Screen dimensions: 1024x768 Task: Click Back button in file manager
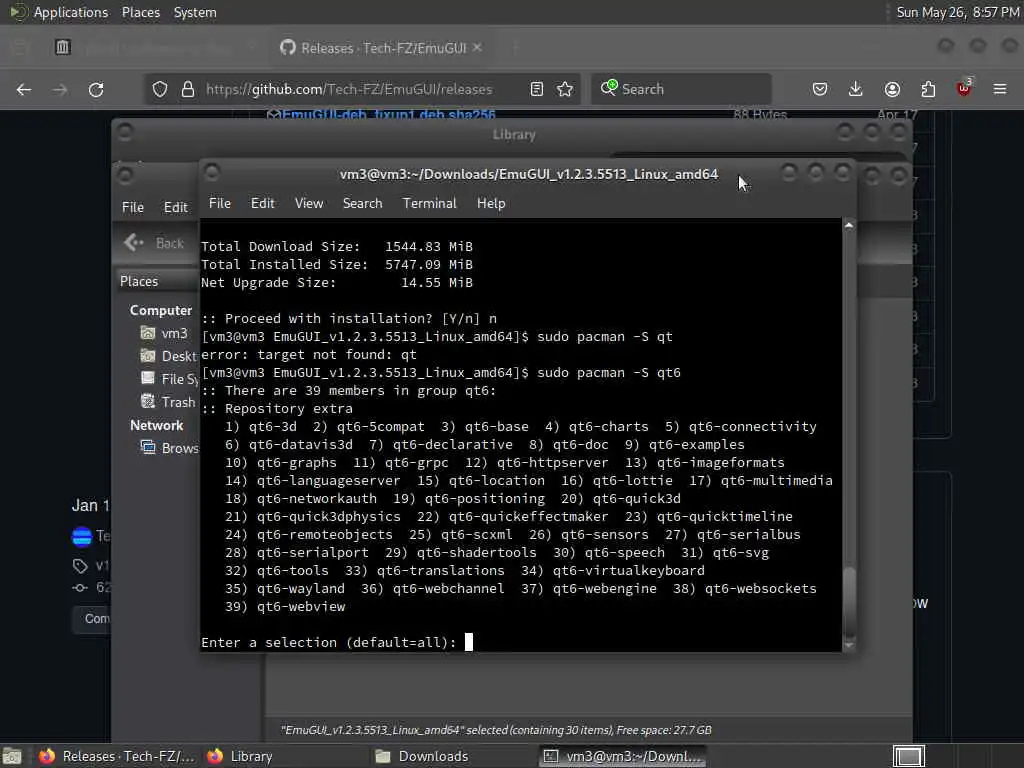pos(155,243)
